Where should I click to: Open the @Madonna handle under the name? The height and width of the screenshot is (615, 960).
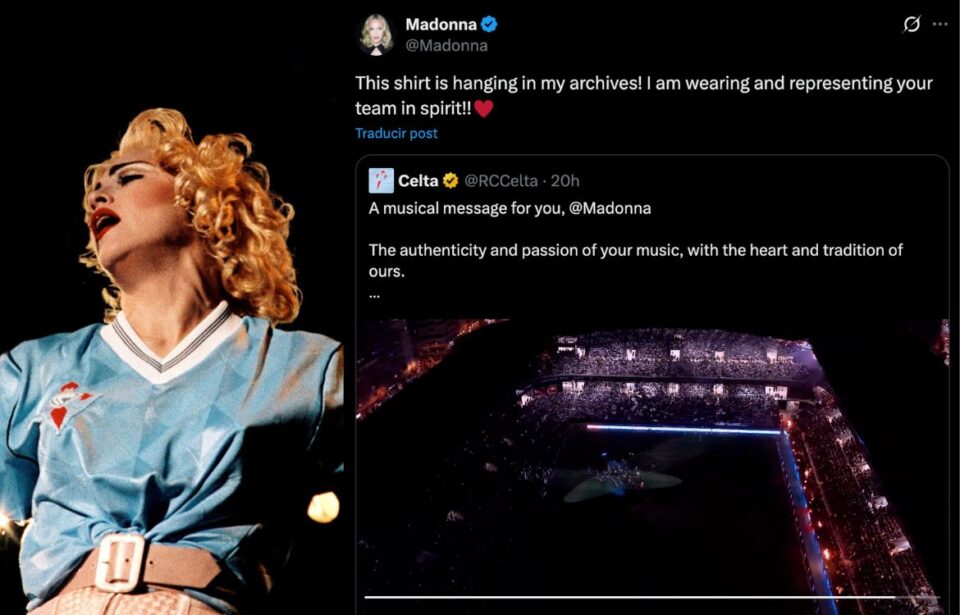[445, 45]
